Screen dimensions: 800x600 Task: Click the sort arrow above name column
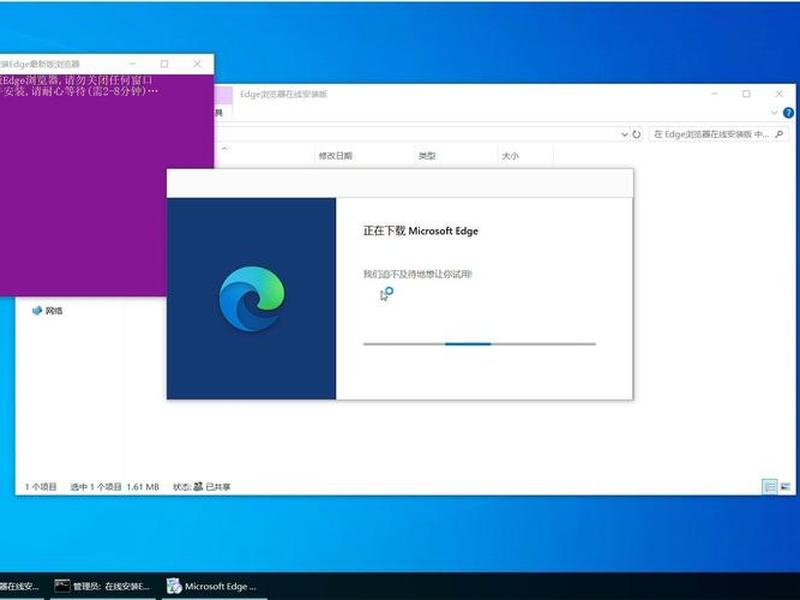coord(224,148)
